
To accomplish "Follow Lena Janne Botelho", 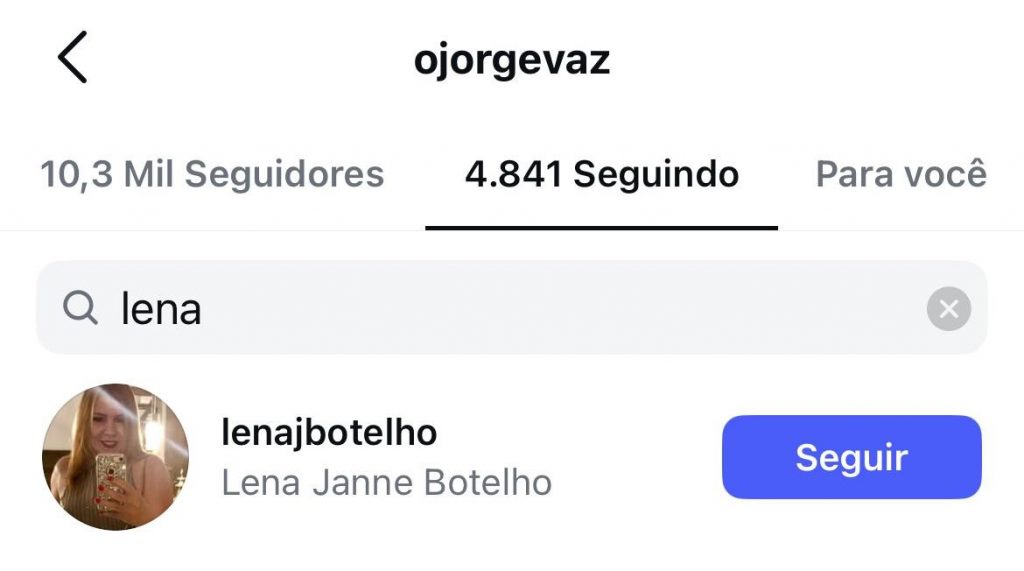I will point(851,457).
